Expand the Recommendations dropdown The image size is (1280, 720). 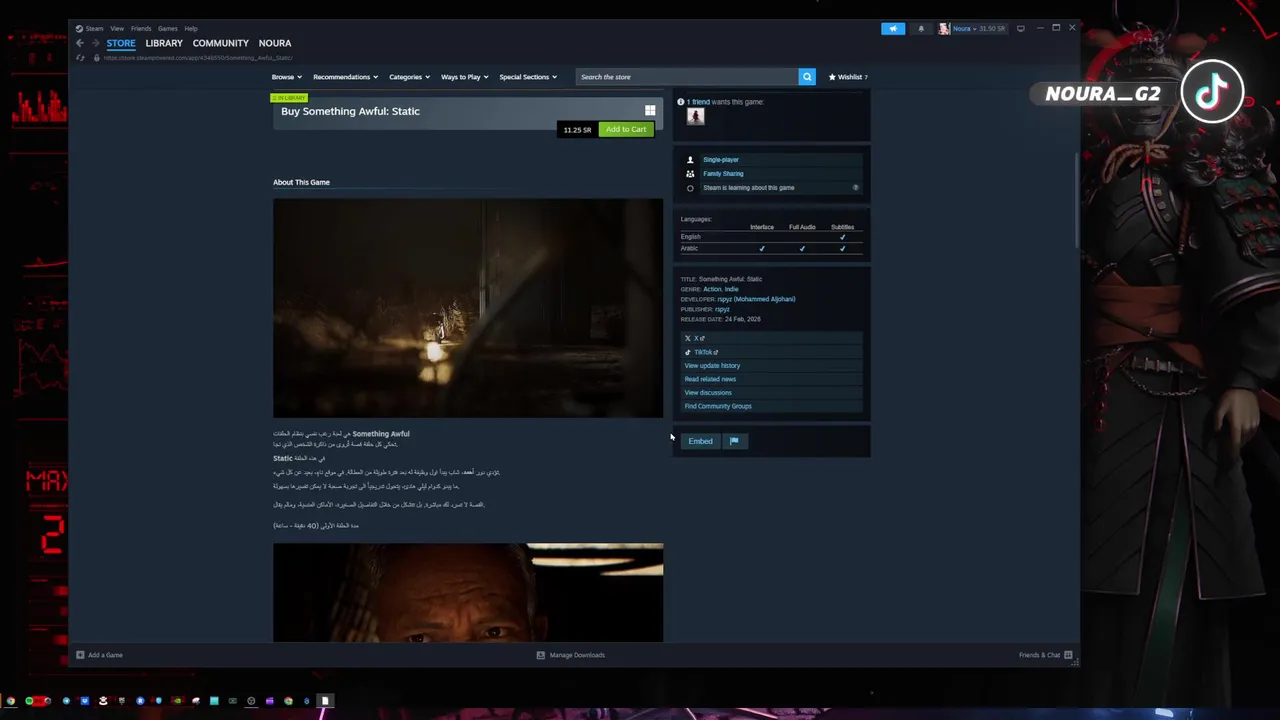[345, 77]
